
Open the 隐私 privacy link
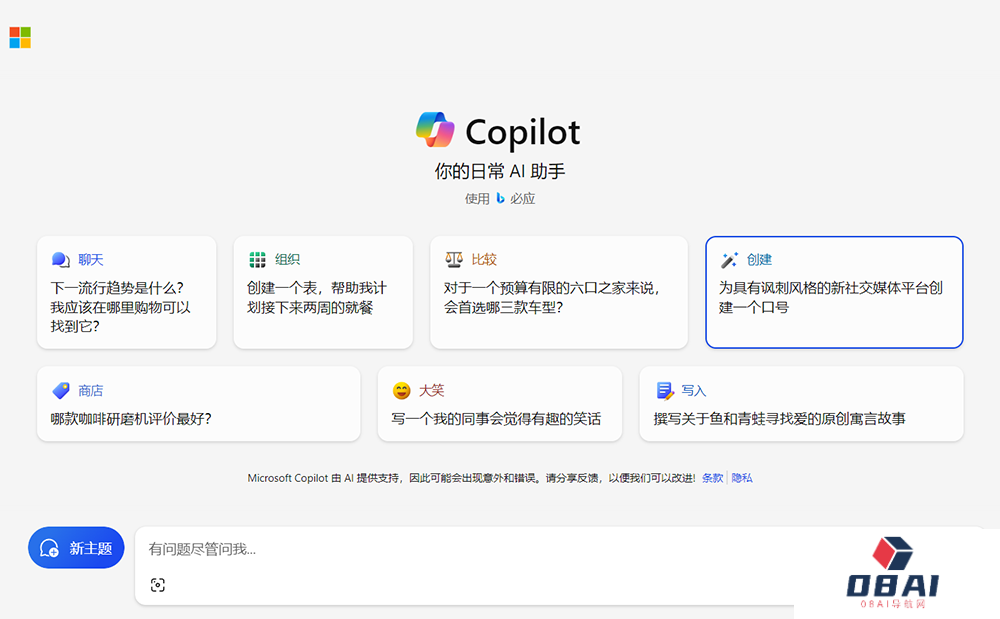pos(742,478)
